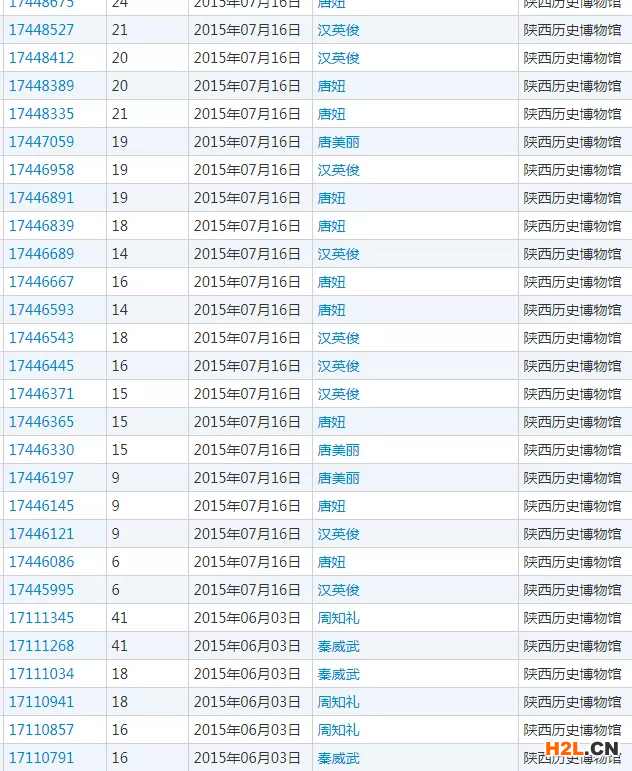Open record link 17448412
The image size is (632, 771).
[x=41, y=58]
